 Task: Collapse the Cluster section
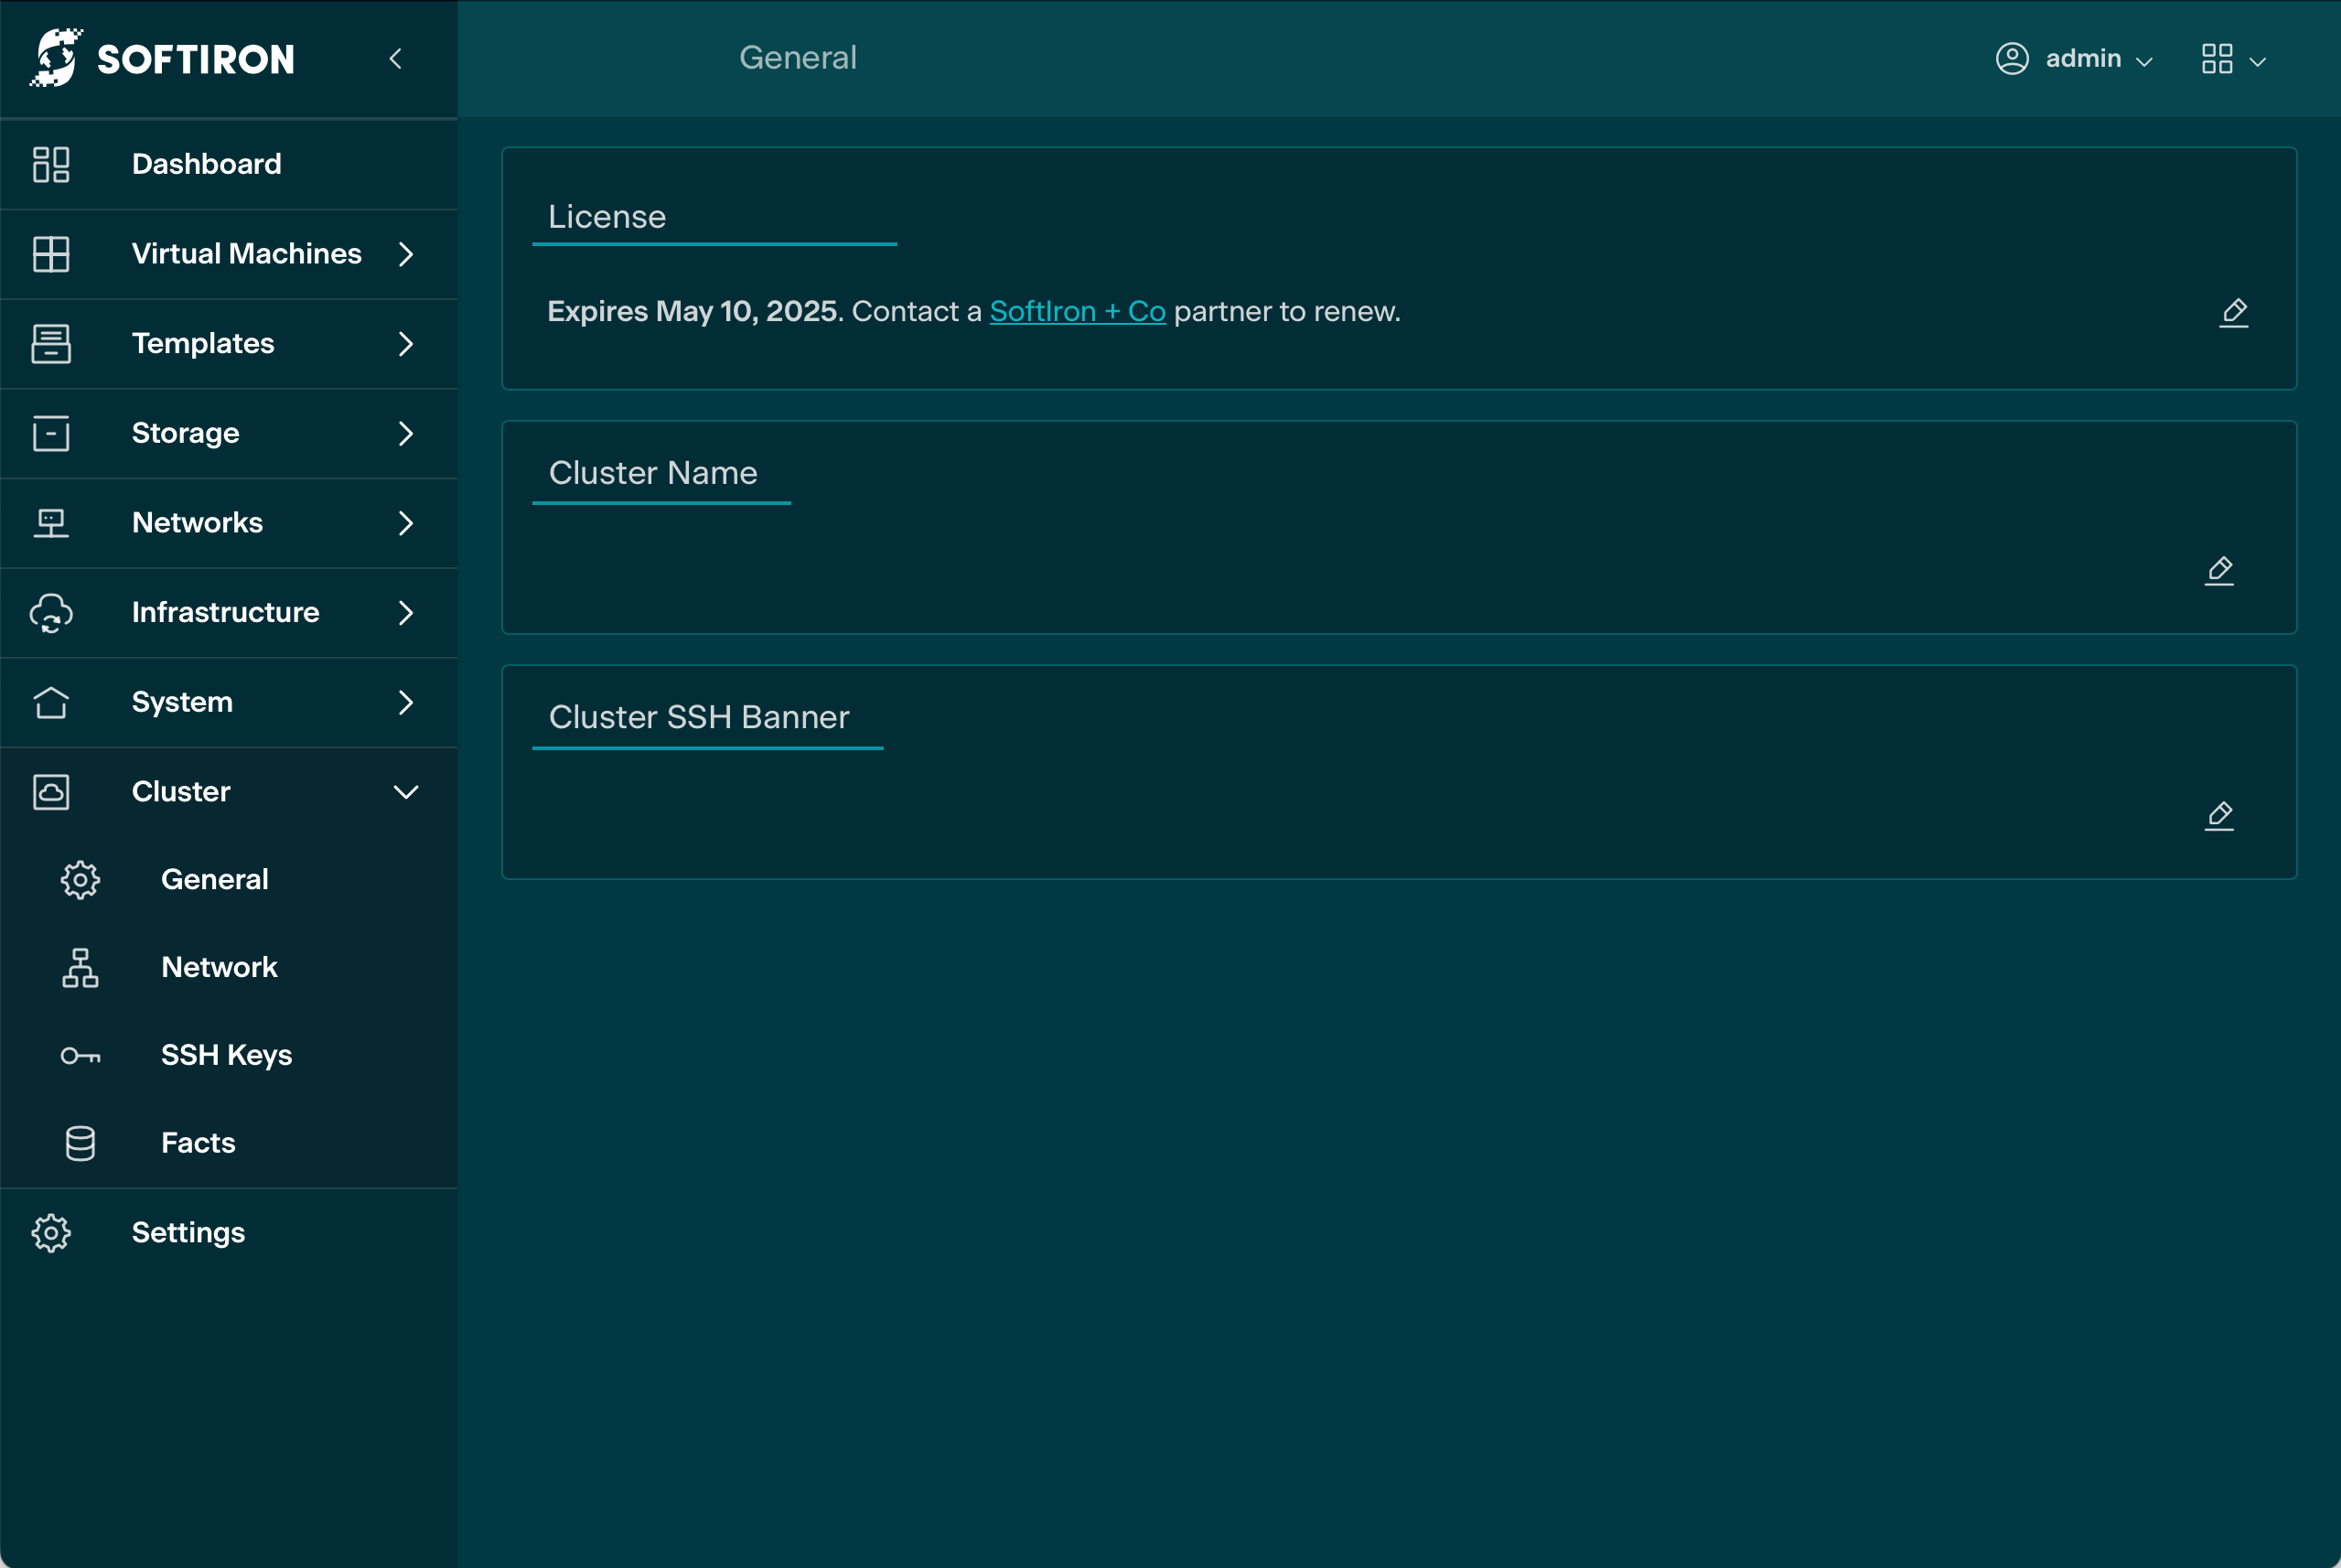[x=405, y=792]
